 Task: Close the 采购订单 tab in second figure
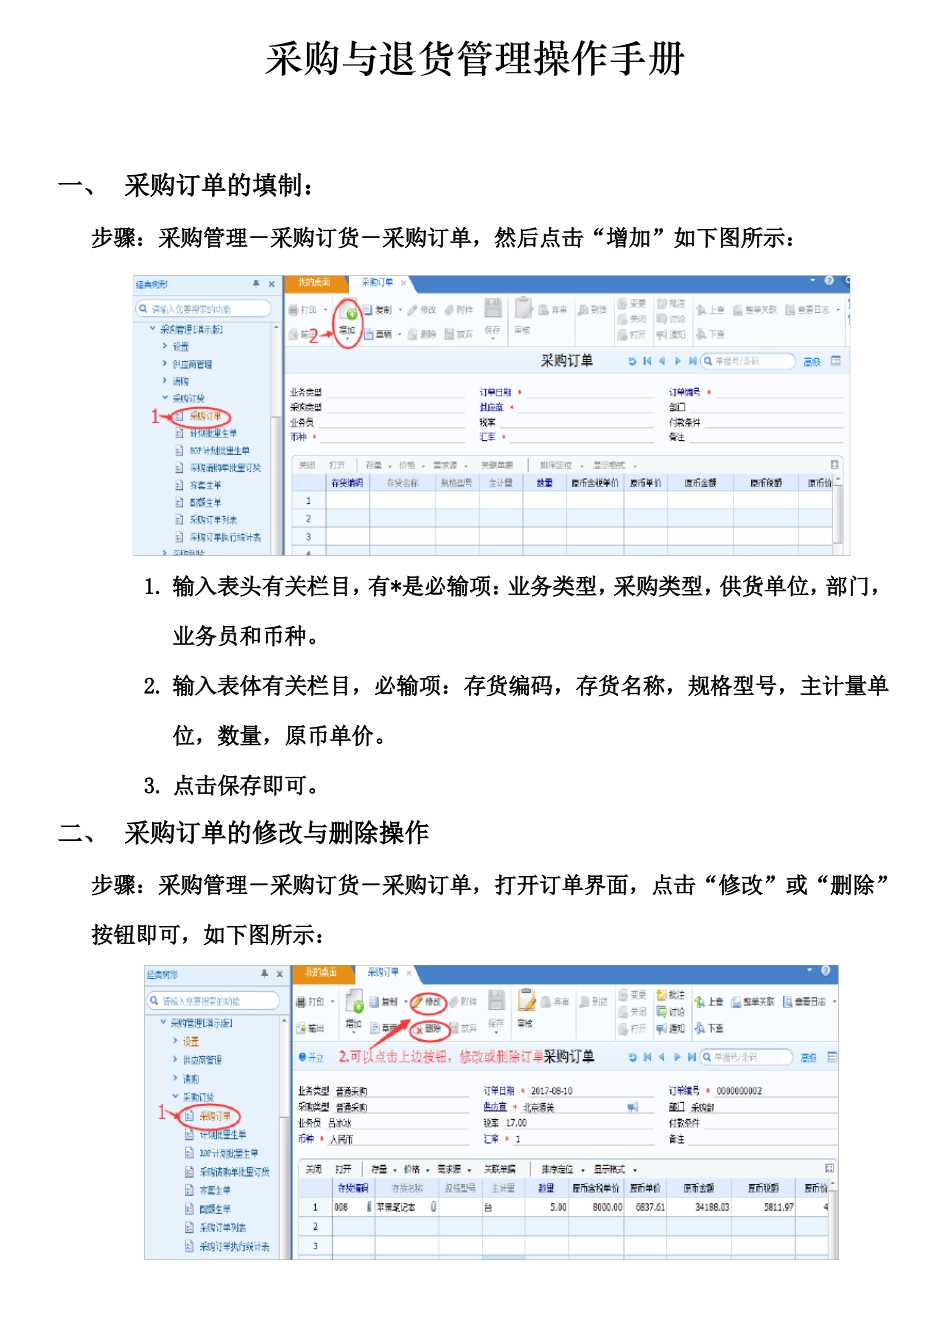[x=409, y=972]
